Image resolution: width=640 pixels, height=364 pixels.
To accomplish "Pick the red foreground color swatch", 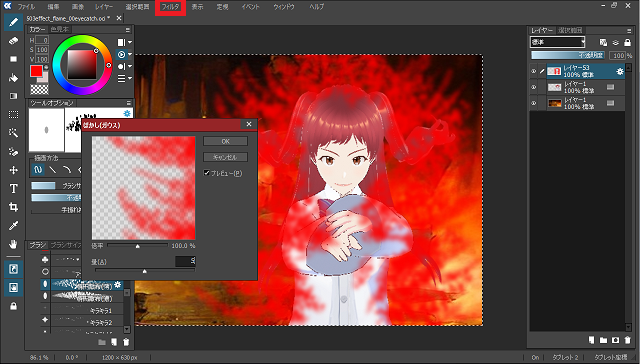I will (36, 71).
